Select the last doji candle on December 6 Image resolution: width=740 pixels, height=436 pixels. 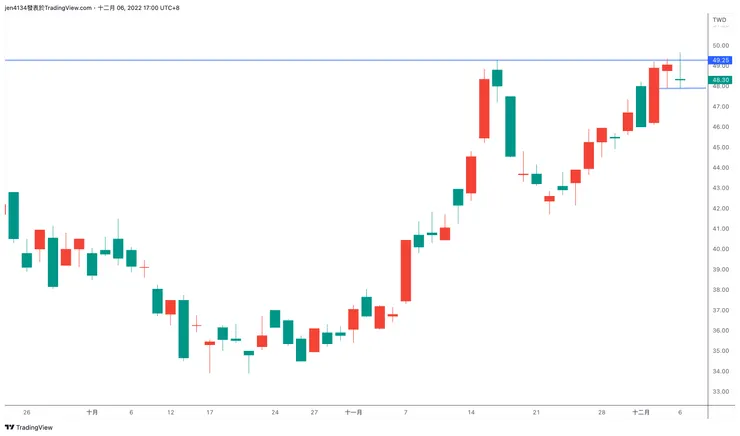pyautogui.click(x=680, y=79)
